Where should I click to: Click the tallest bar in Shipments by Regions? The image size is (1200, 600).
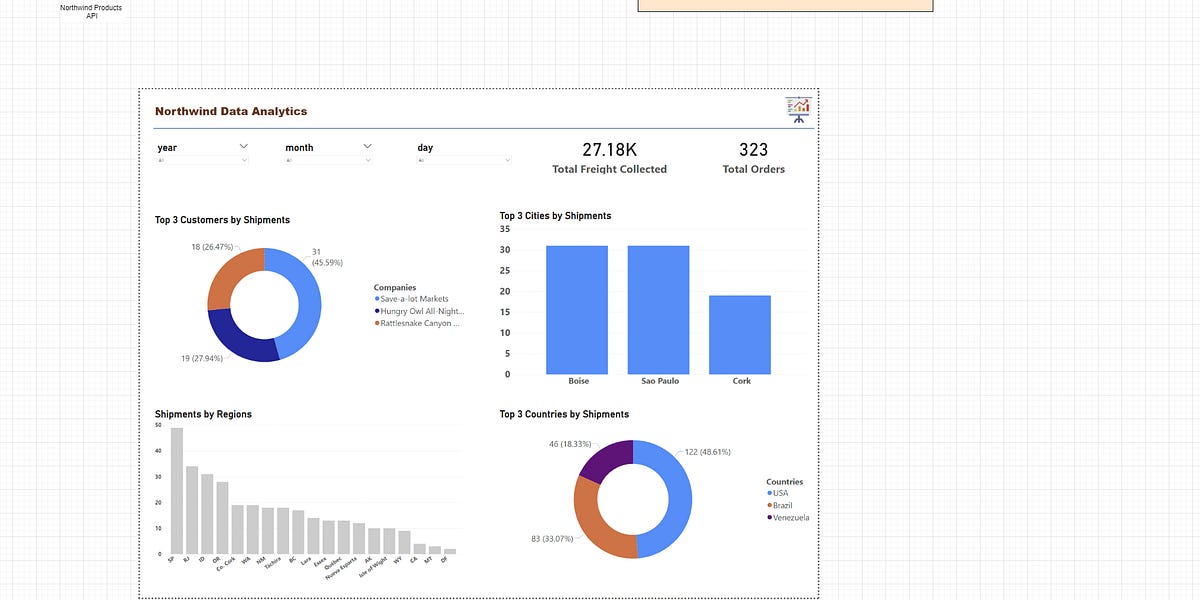(175, 490)
